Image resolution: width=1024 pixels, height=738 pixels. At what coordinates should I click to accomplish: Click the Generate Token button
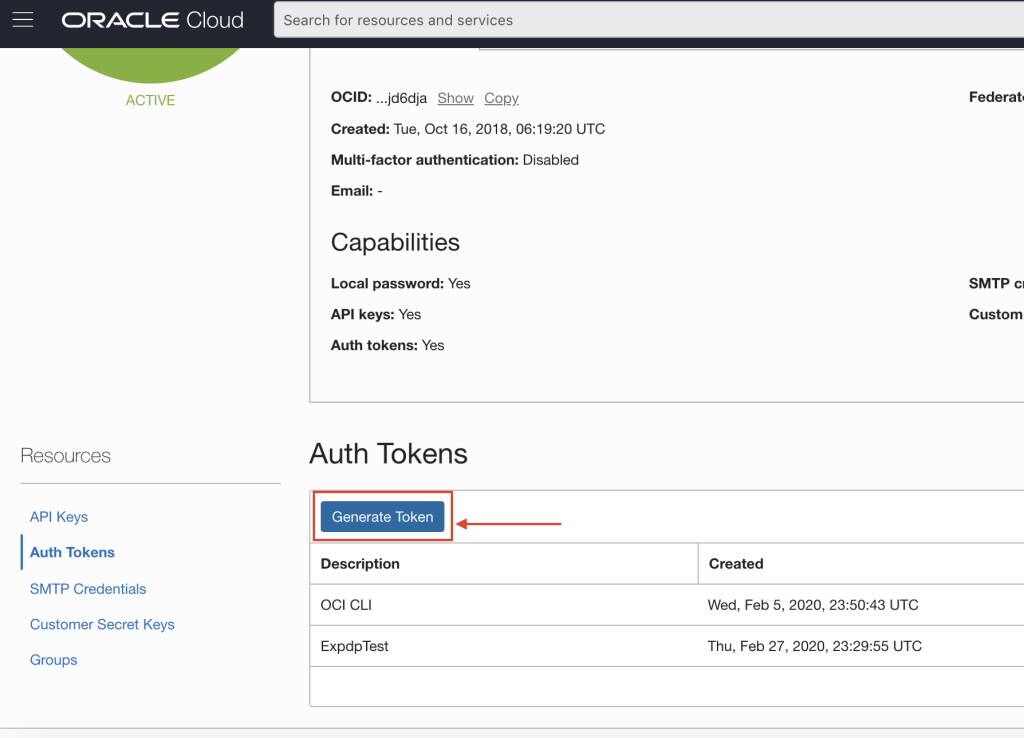[x=382, y=516]
